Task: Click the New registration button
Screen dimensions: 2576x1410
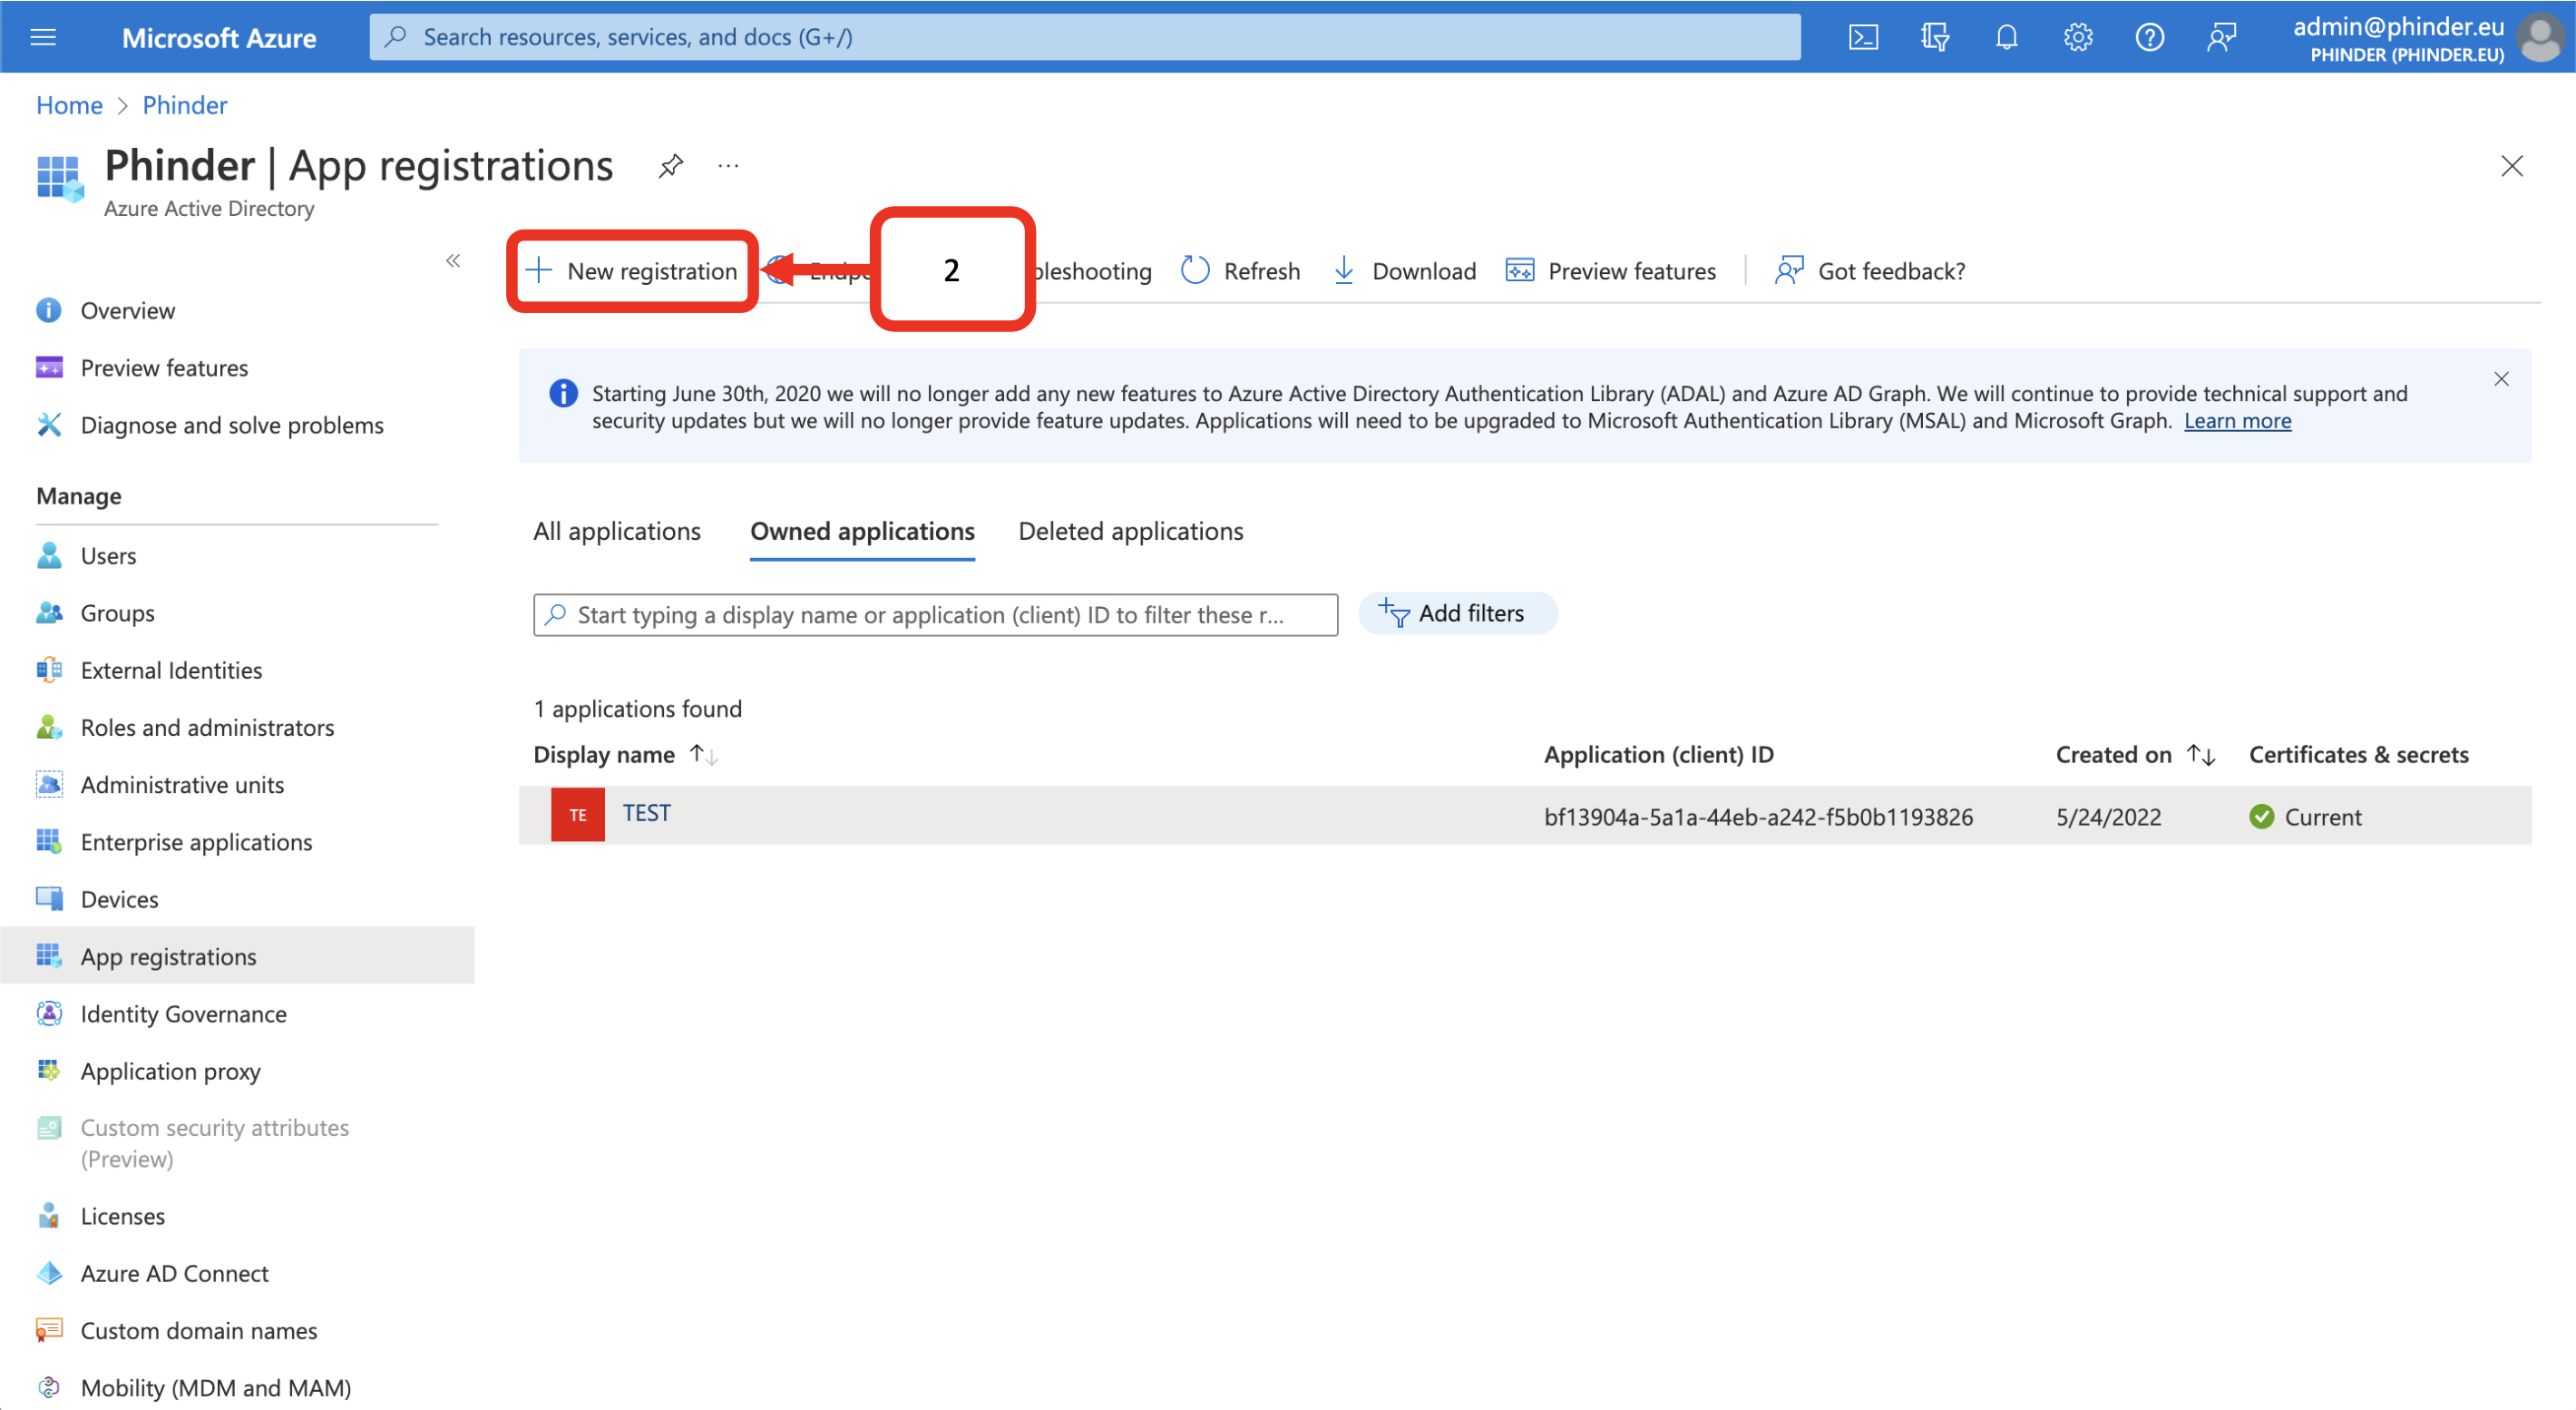Action: click(632, 271)
